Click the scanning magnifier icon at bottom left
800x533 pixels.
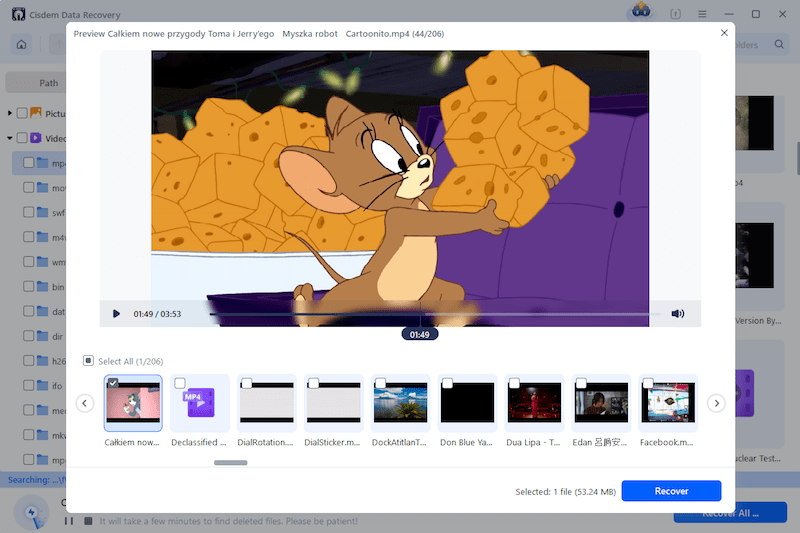click(x=32, y=514)
